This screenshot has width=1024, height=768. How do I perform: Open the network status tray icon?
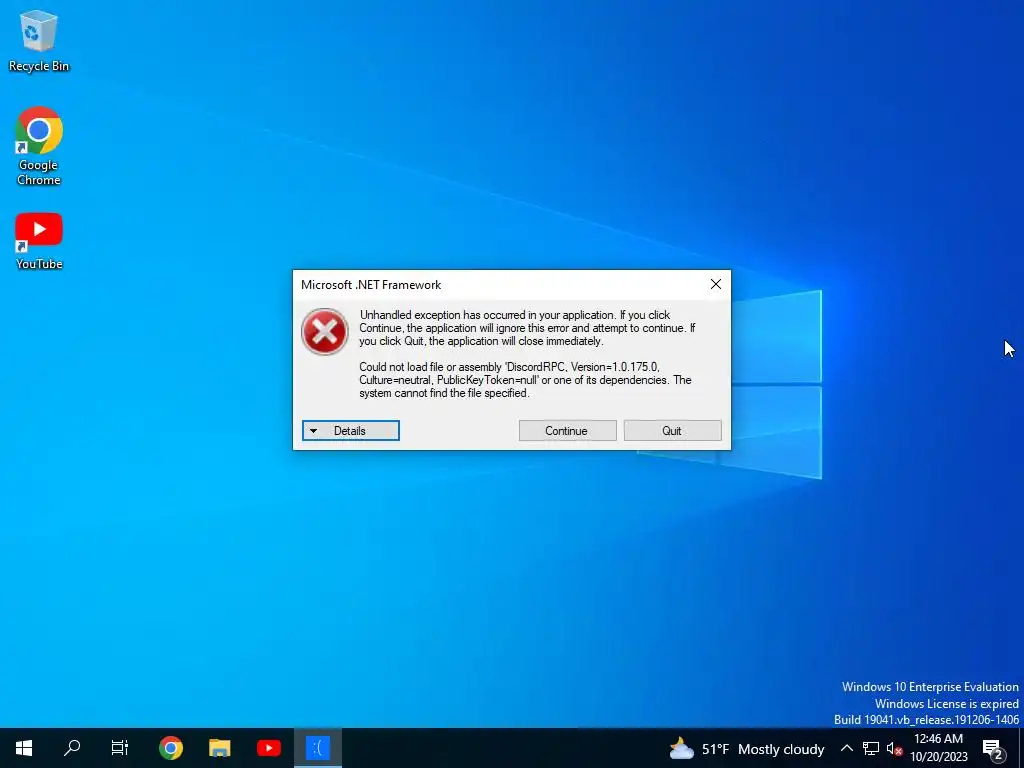tap(871, 748)
